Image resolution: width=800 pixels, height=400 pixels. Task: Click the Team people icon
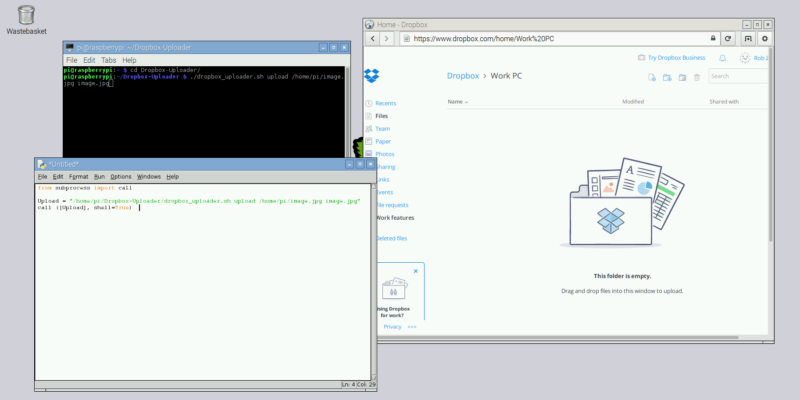coord(369,129)
